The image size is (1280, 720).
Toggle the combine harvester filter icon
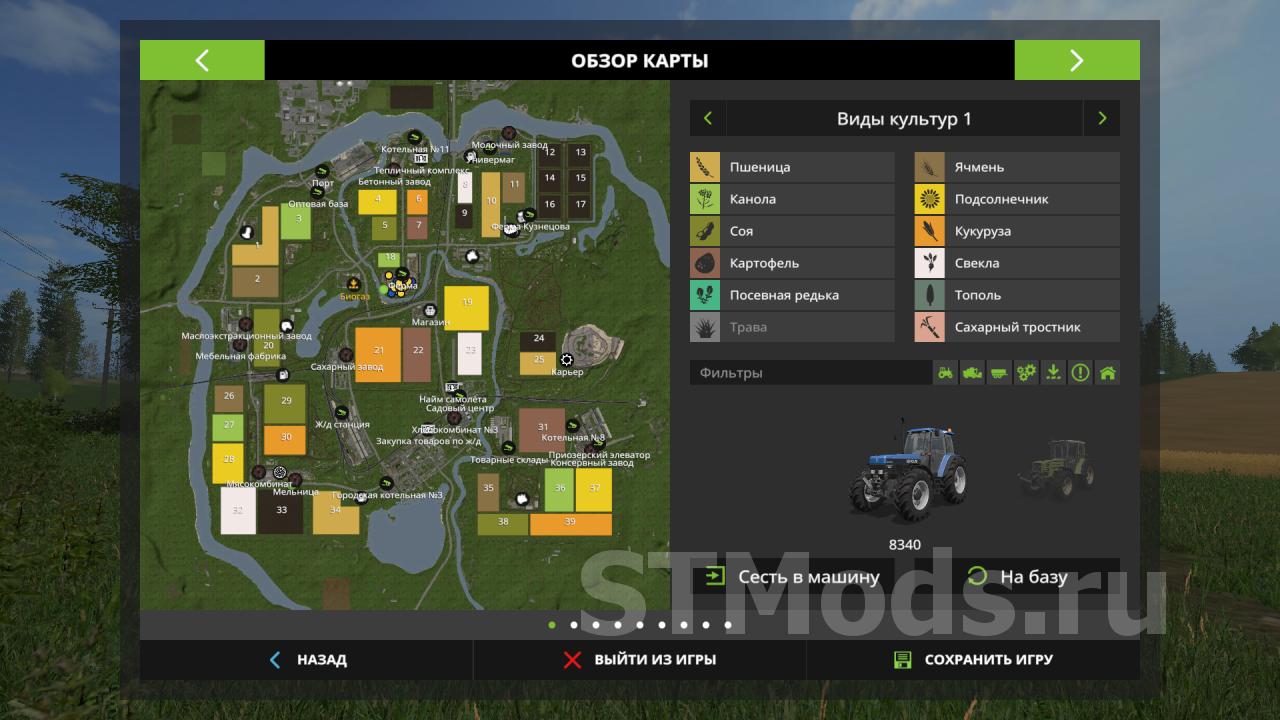tap(972, 373)
